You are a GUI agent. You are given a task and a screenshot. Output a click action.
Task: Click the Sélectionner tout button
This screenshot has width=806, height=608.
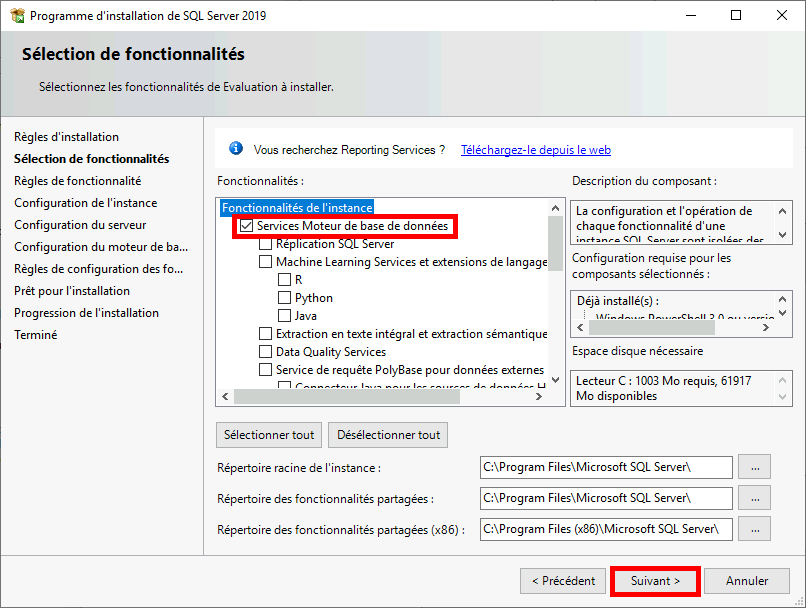tap(268, 435)
